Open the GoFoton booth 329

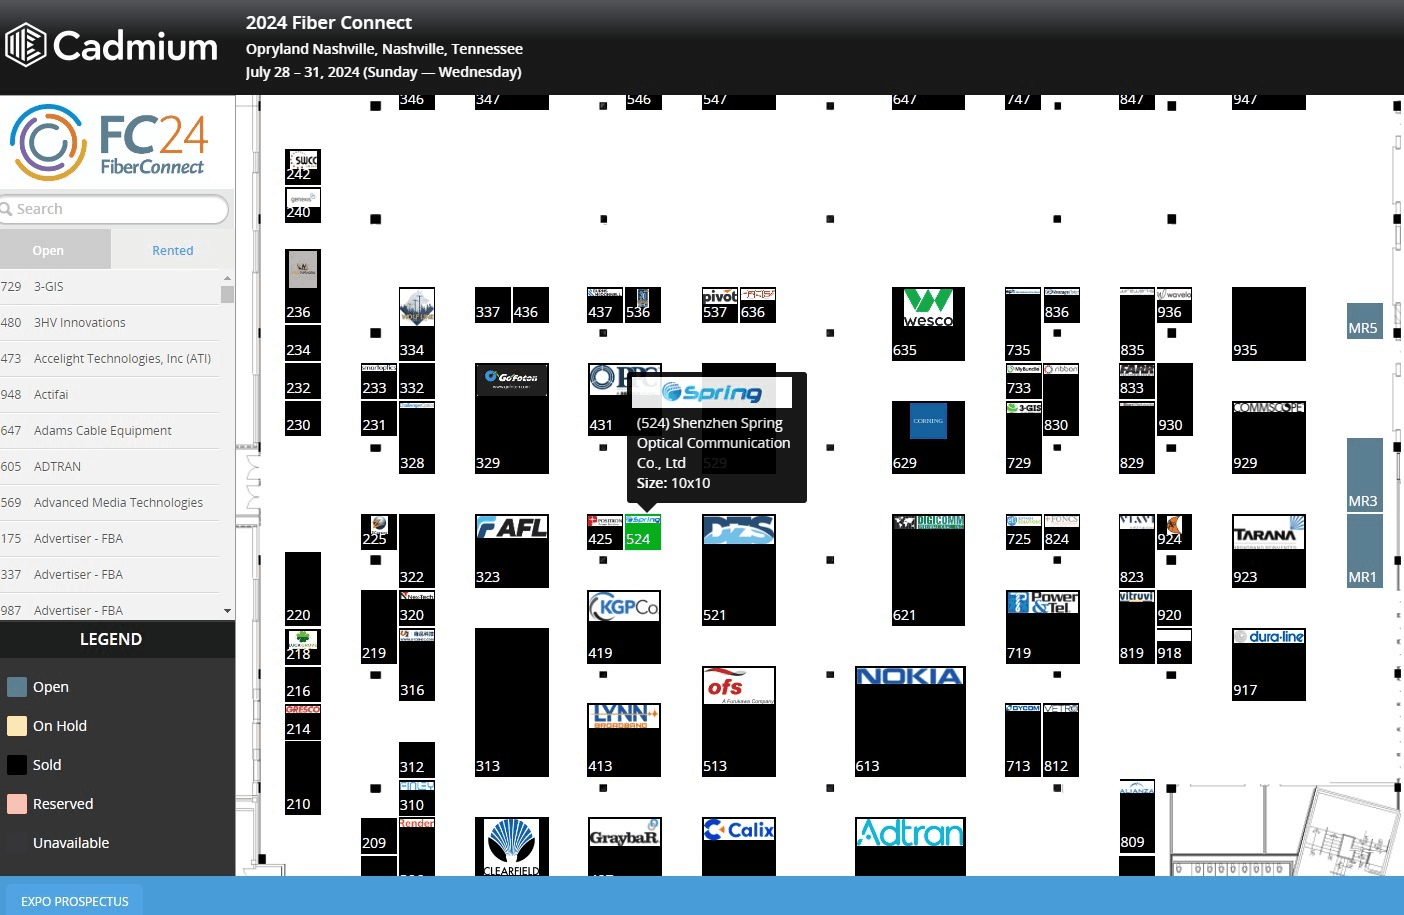[x=511, y=418]
